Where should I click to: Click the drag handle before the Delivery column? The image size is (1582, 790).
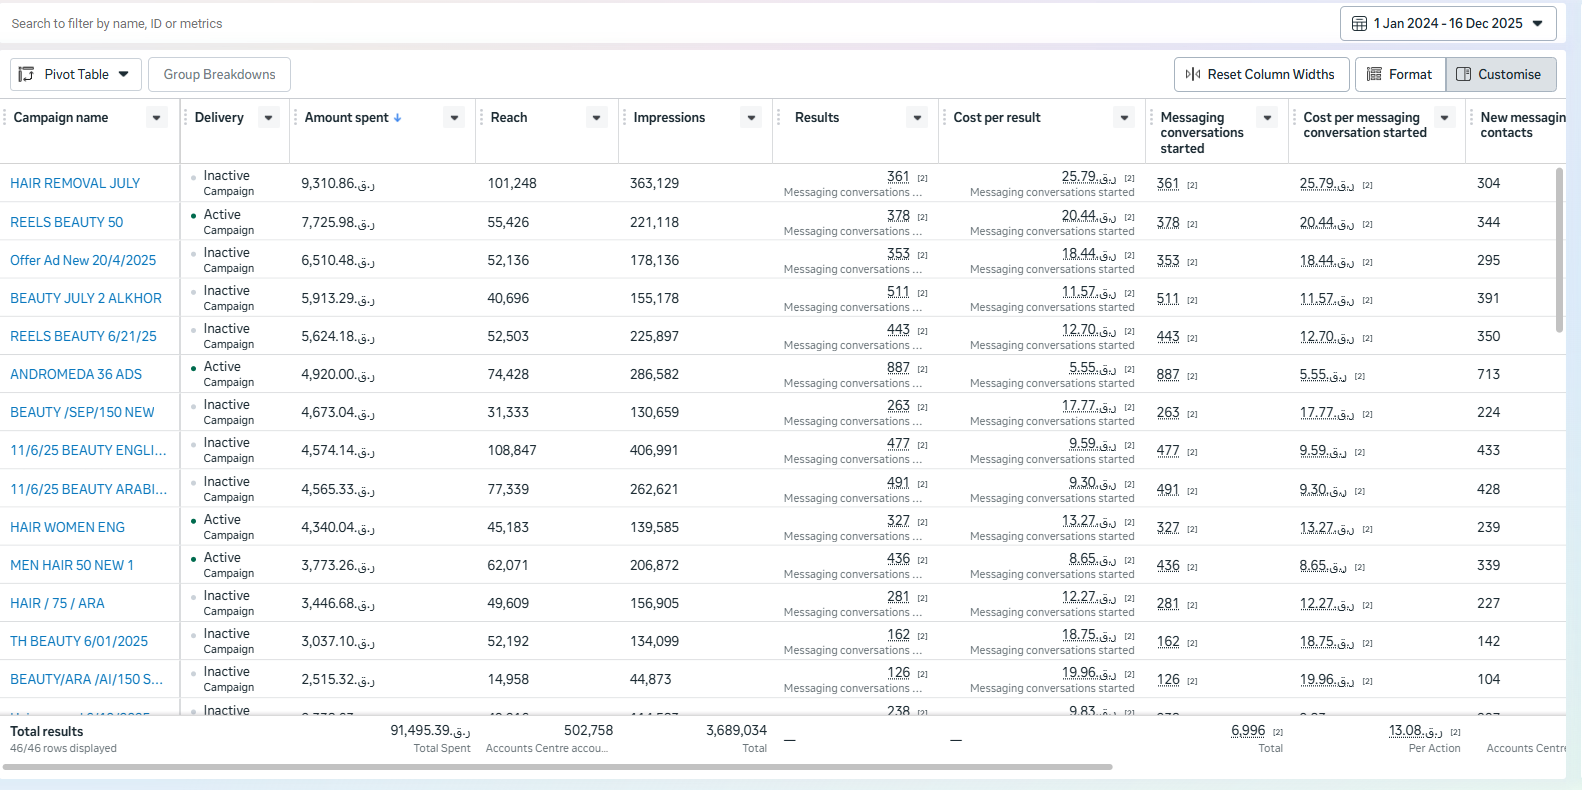[x=185, y=118]
